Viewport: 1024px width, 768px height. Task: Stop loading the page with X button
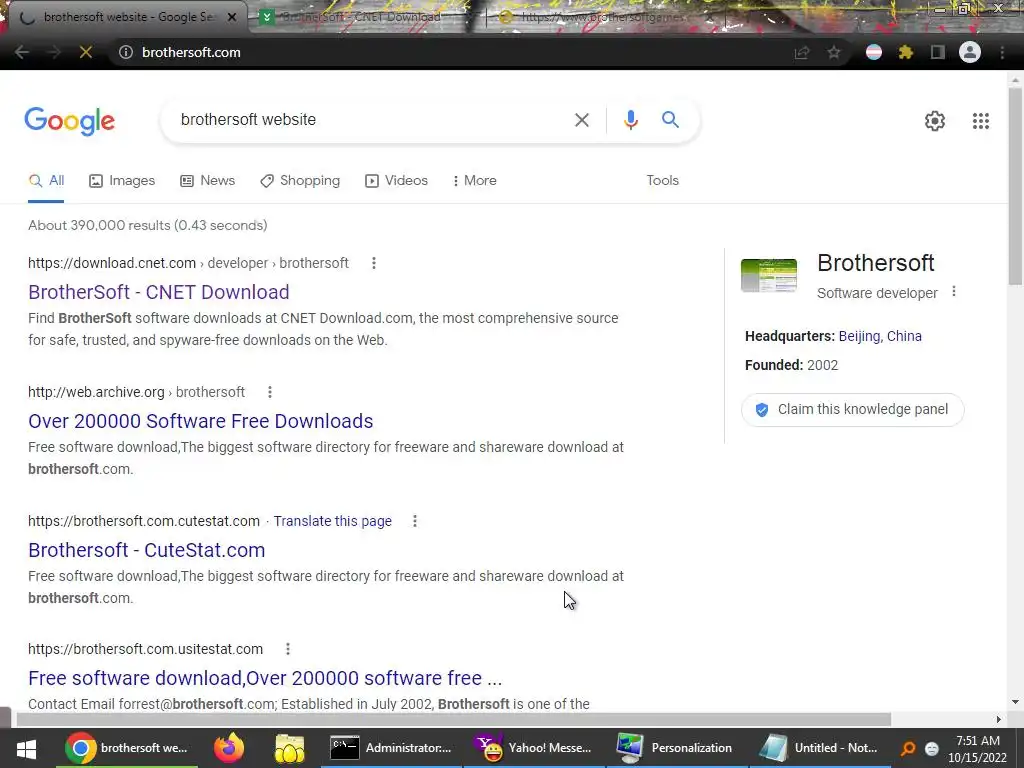coord(86,52)
